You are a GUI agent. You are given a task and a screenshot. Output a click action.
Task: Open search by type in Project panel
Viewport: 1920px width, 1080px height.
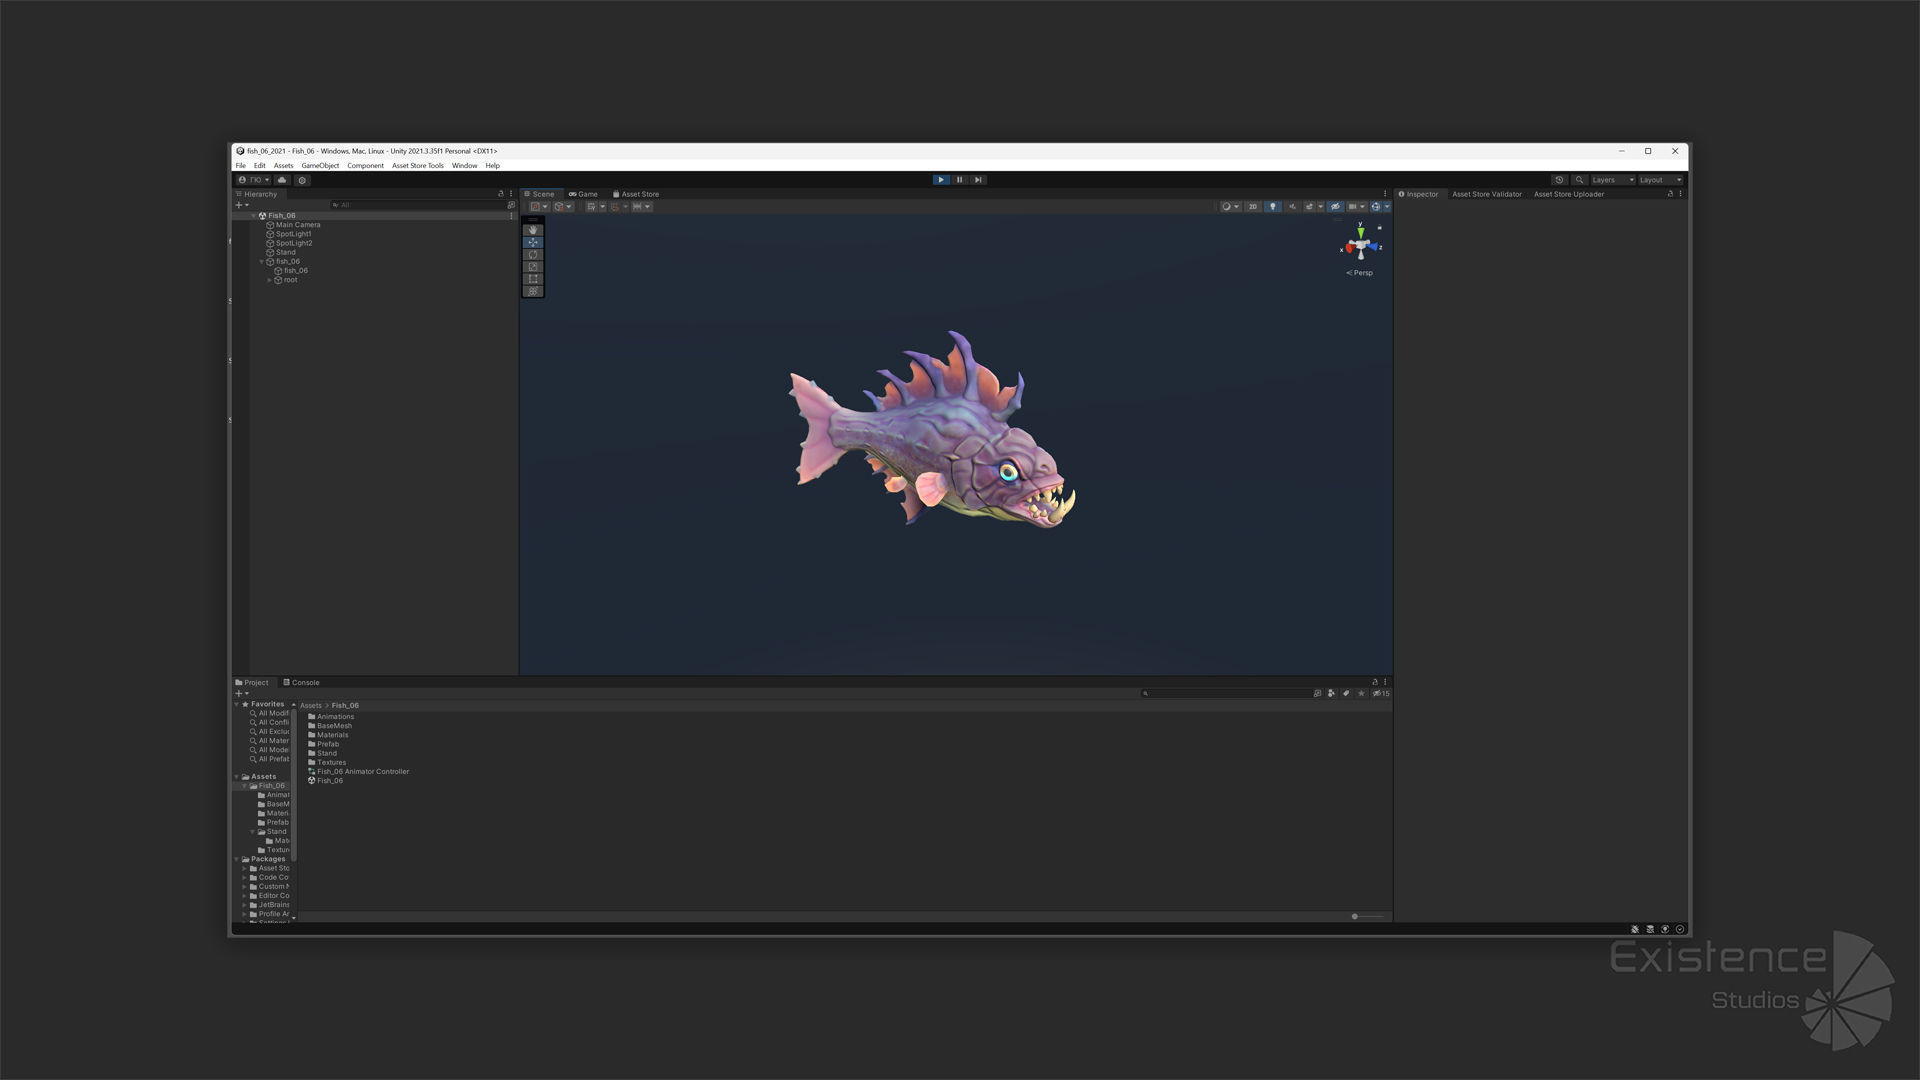pos(1331,693)
